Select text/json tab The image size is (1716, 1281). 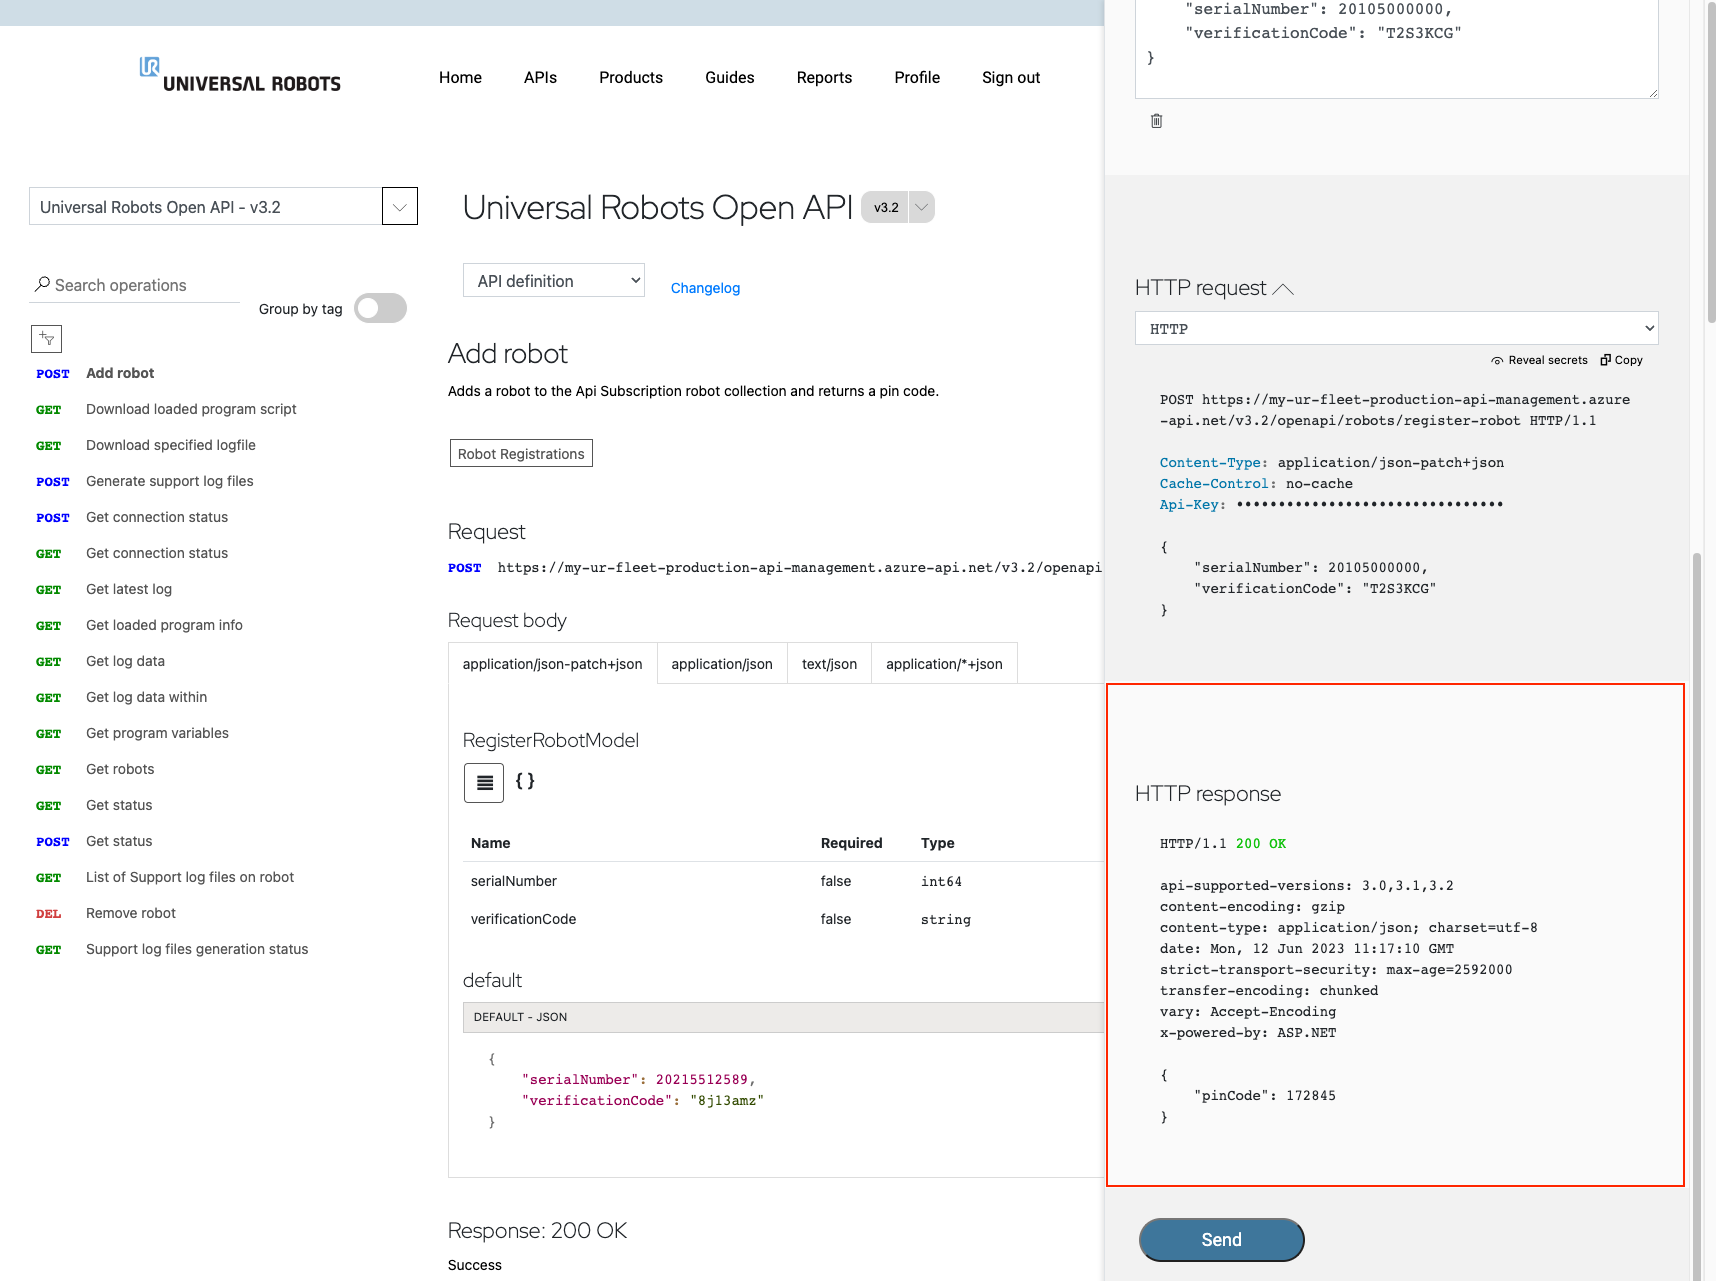(x=829, y=664)
